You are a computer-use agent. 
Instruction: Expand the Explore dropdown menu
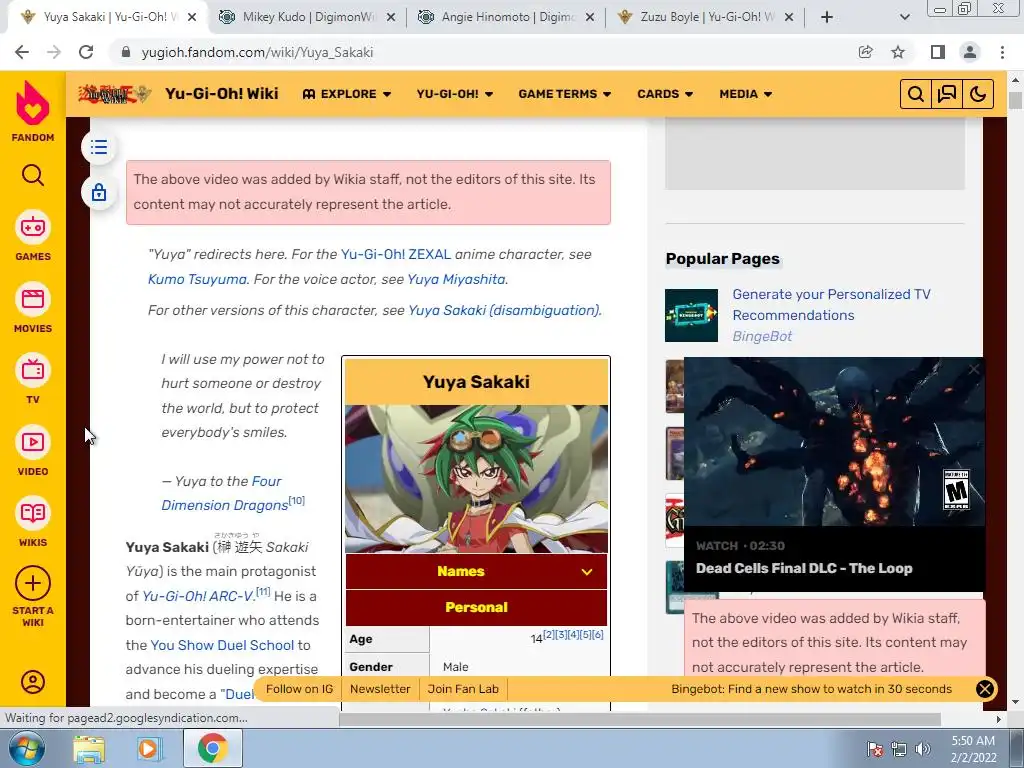pyautogui.click(x=347, y=94)
